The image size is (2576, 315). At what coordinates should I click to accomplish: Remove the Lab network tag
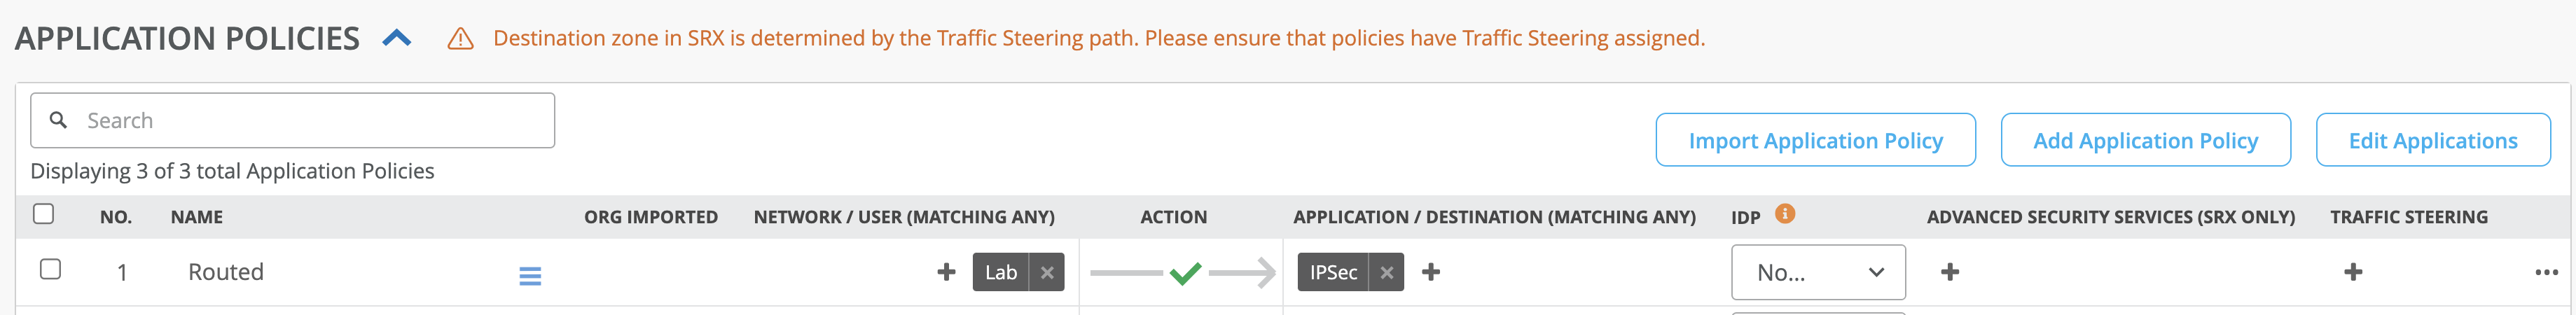(1047, 272)
